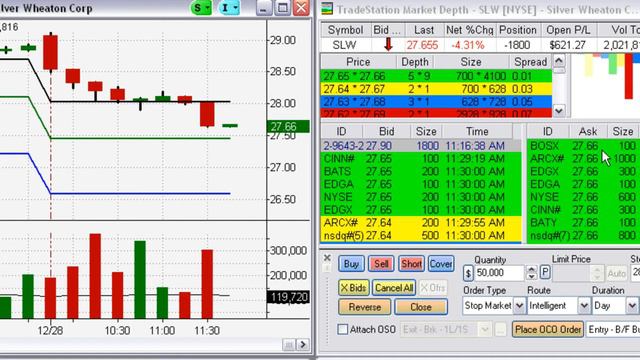Select the BATY ask row at 27.66
The image size is (640, 360).
(x=583, y=223)
